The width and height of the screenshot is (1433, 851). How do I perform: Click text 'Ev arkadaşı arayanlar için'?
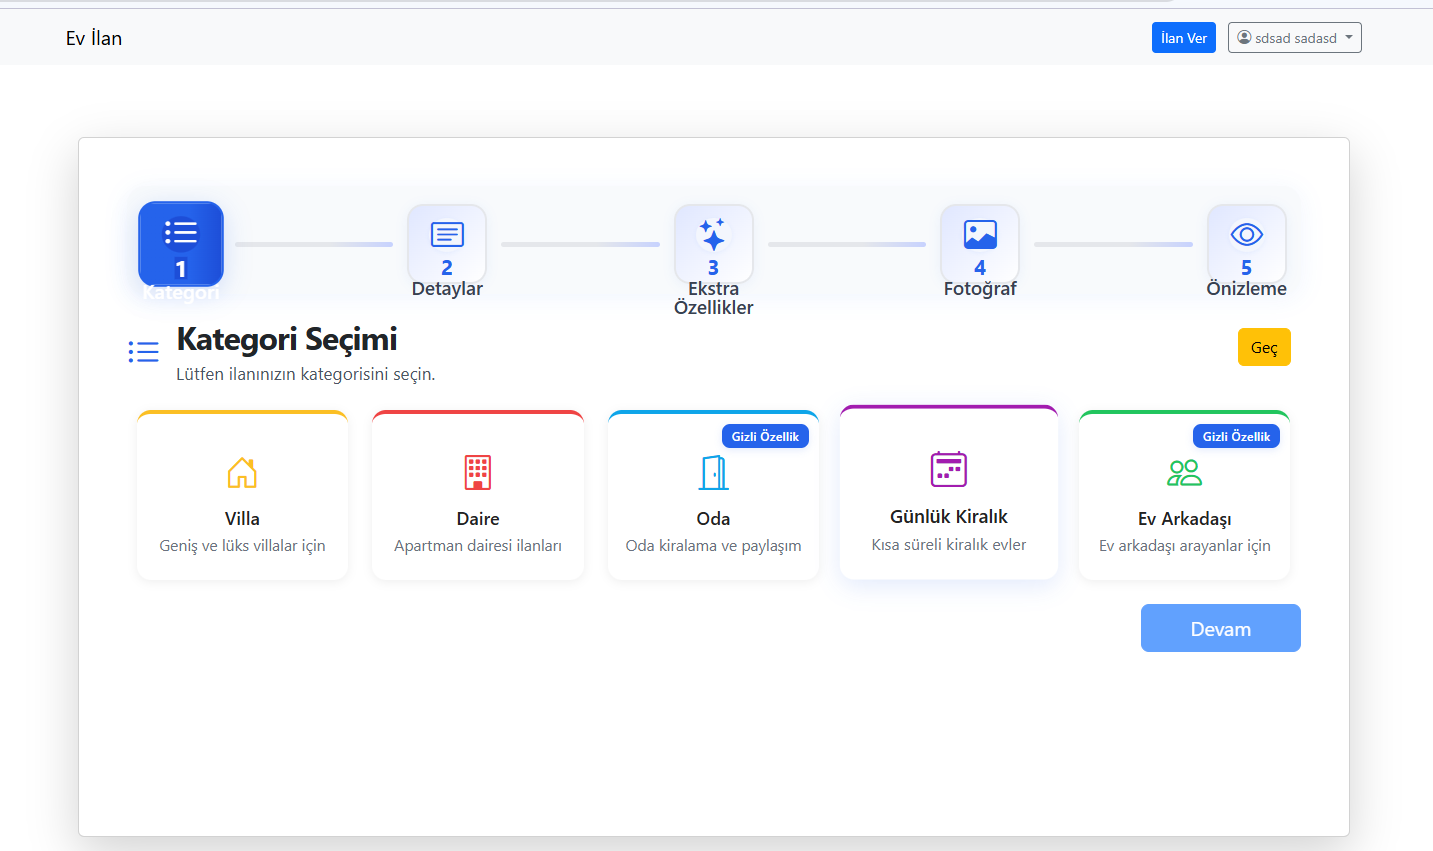pos(1185,545)
